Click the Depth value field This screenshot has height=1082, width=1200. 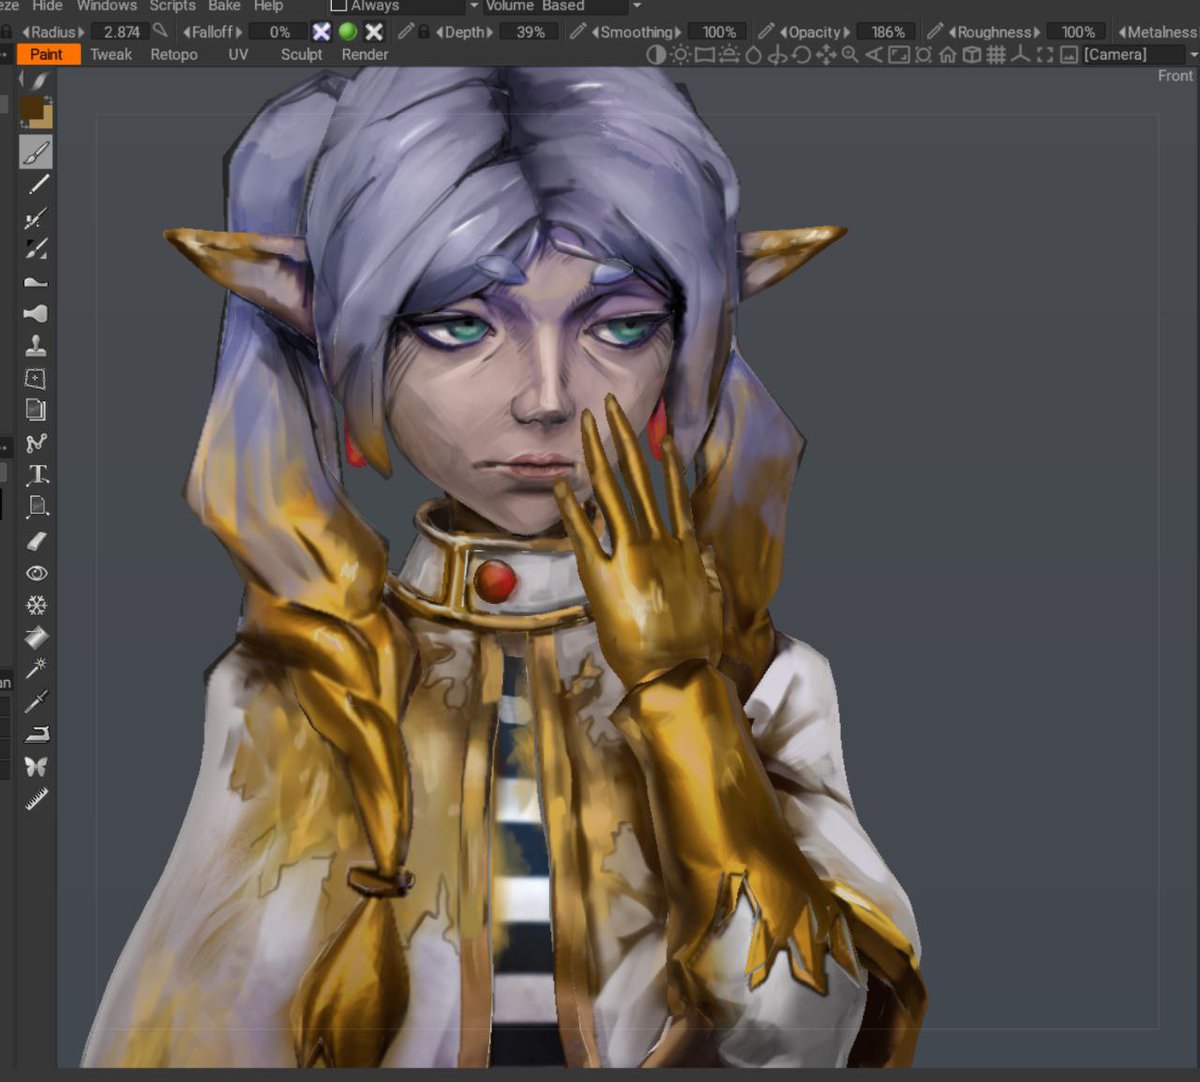tap(530, 32)
